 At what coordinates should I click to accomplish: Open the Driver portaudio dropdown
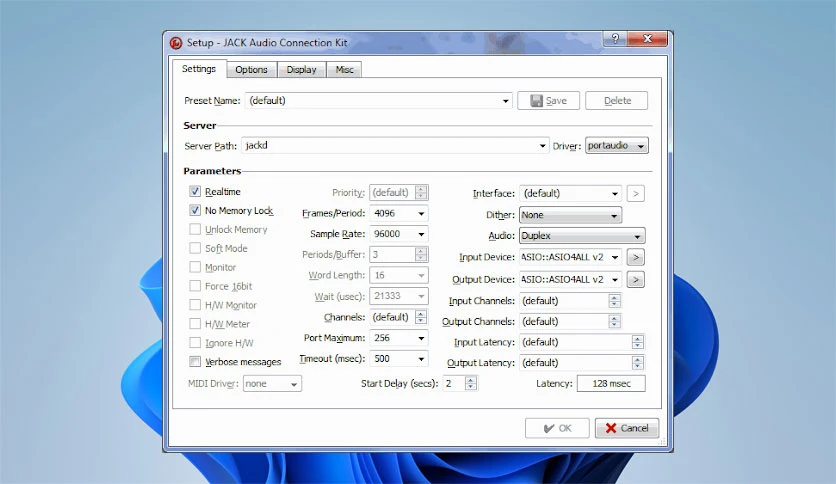coord(617,146)
